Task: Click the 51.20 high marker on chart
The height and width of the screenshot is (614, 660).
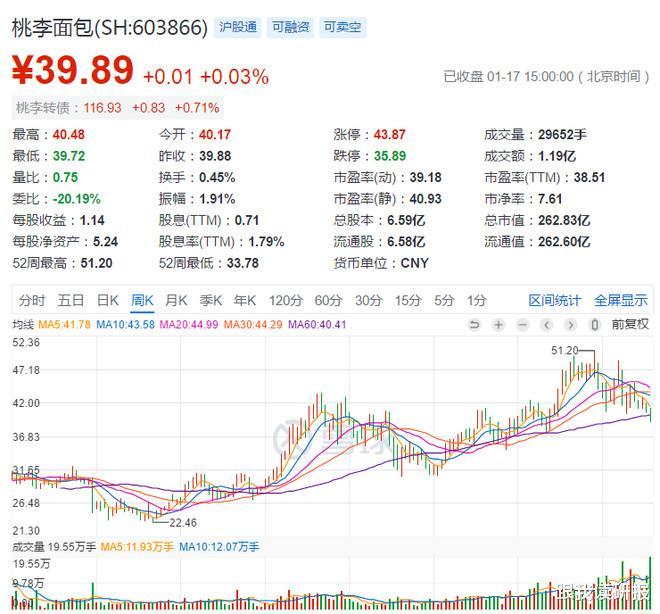Action: pyautogui.click(x=565, y=350)
